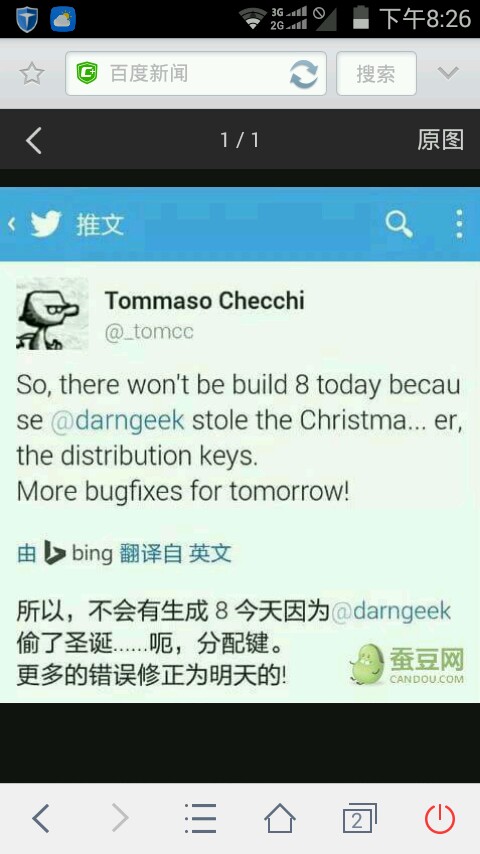
Task: Open the three-dot overflow menu
Action: click(x=459, y=224)
